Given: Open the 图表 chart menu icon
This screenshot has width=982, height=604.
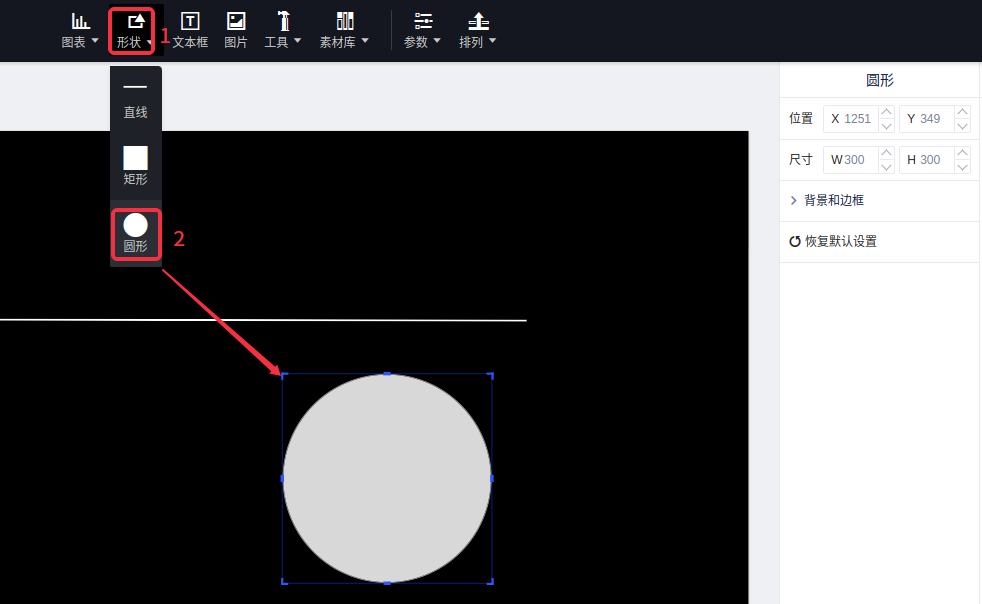Looking at the screenshot, I should 80,22.
